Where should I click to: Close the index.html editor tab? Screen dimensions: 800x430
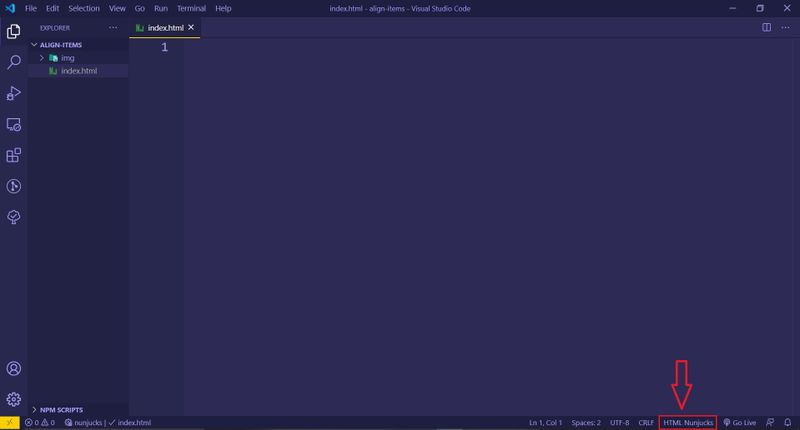(192, 28)
